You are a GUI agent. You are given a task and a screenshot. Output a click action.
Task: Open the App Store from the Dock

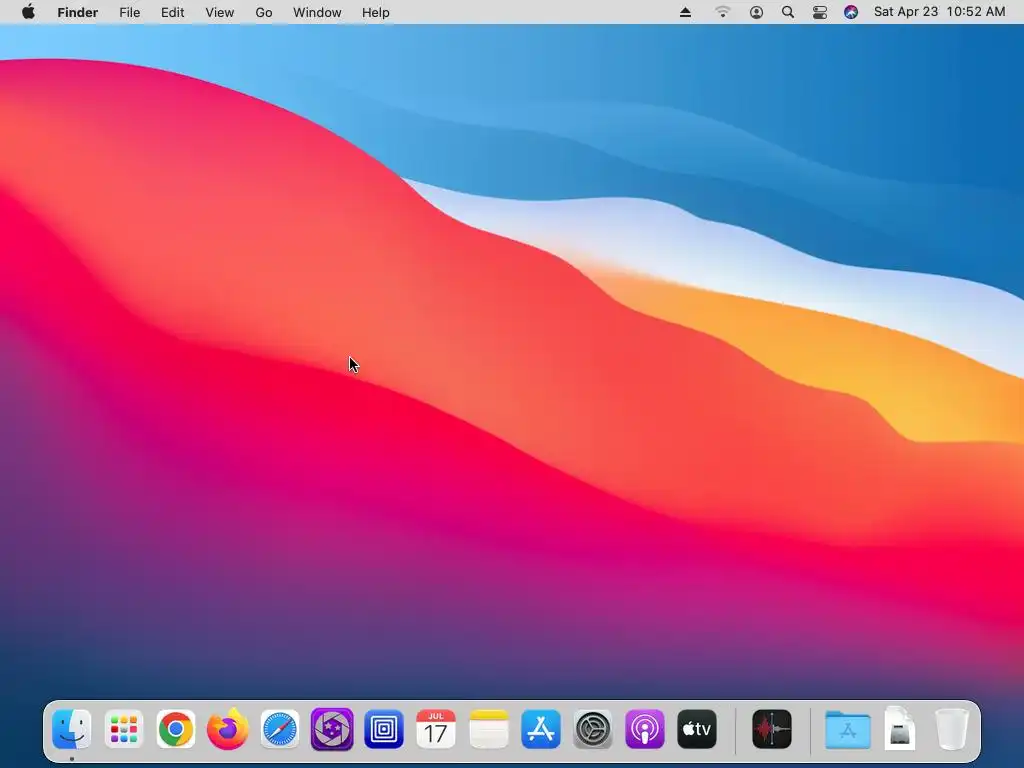click(x=541, y=729)
